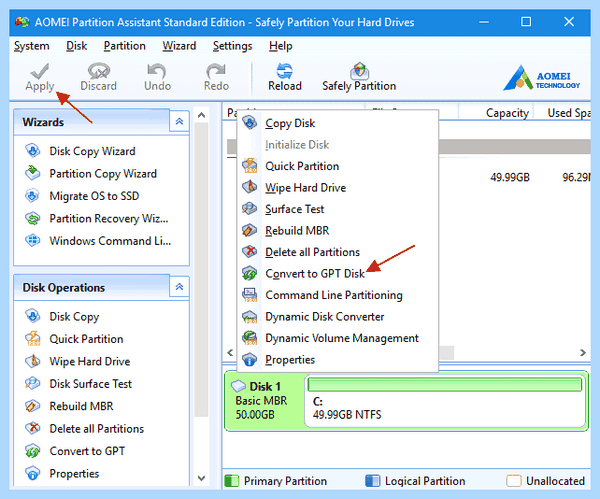Click the Convert to GPT icon in sidebar

[x=33, y=451]
